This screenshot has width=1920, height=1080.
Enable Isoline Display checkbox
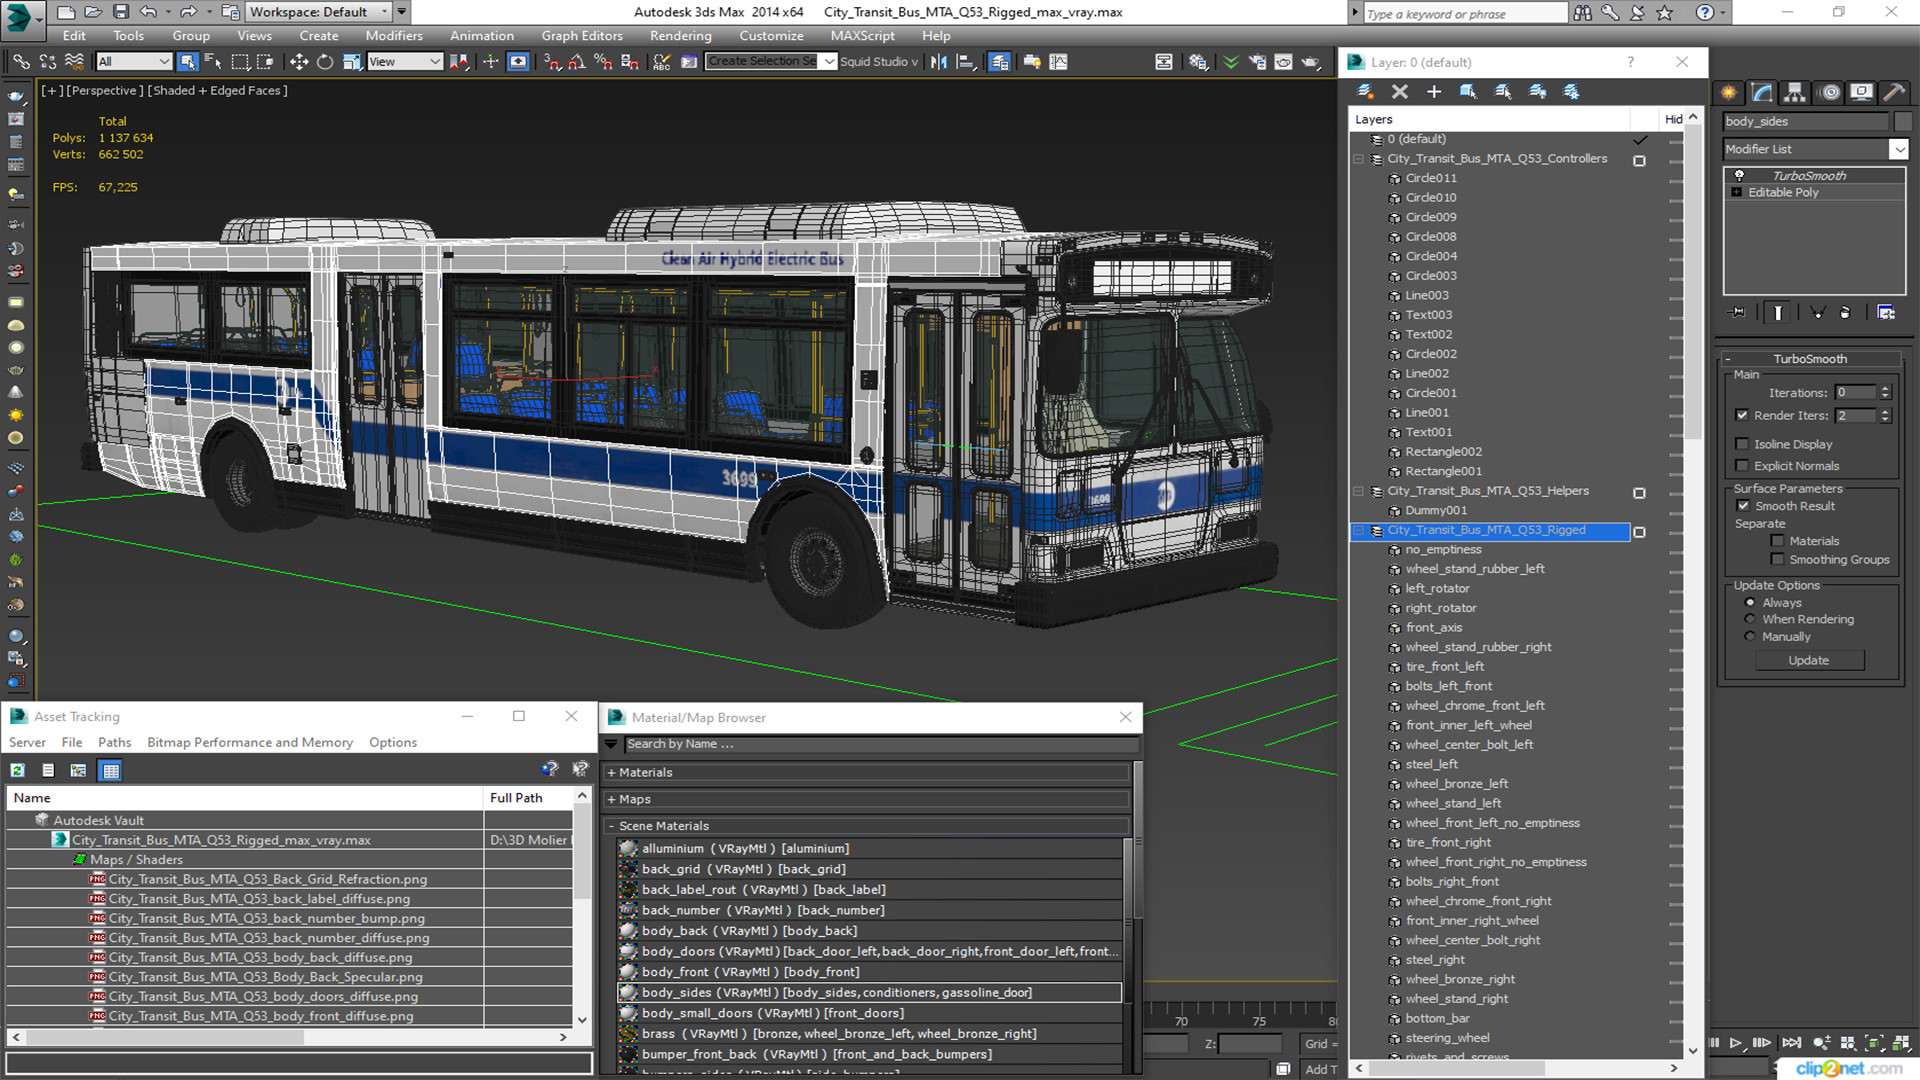[x=1742, y=444]
